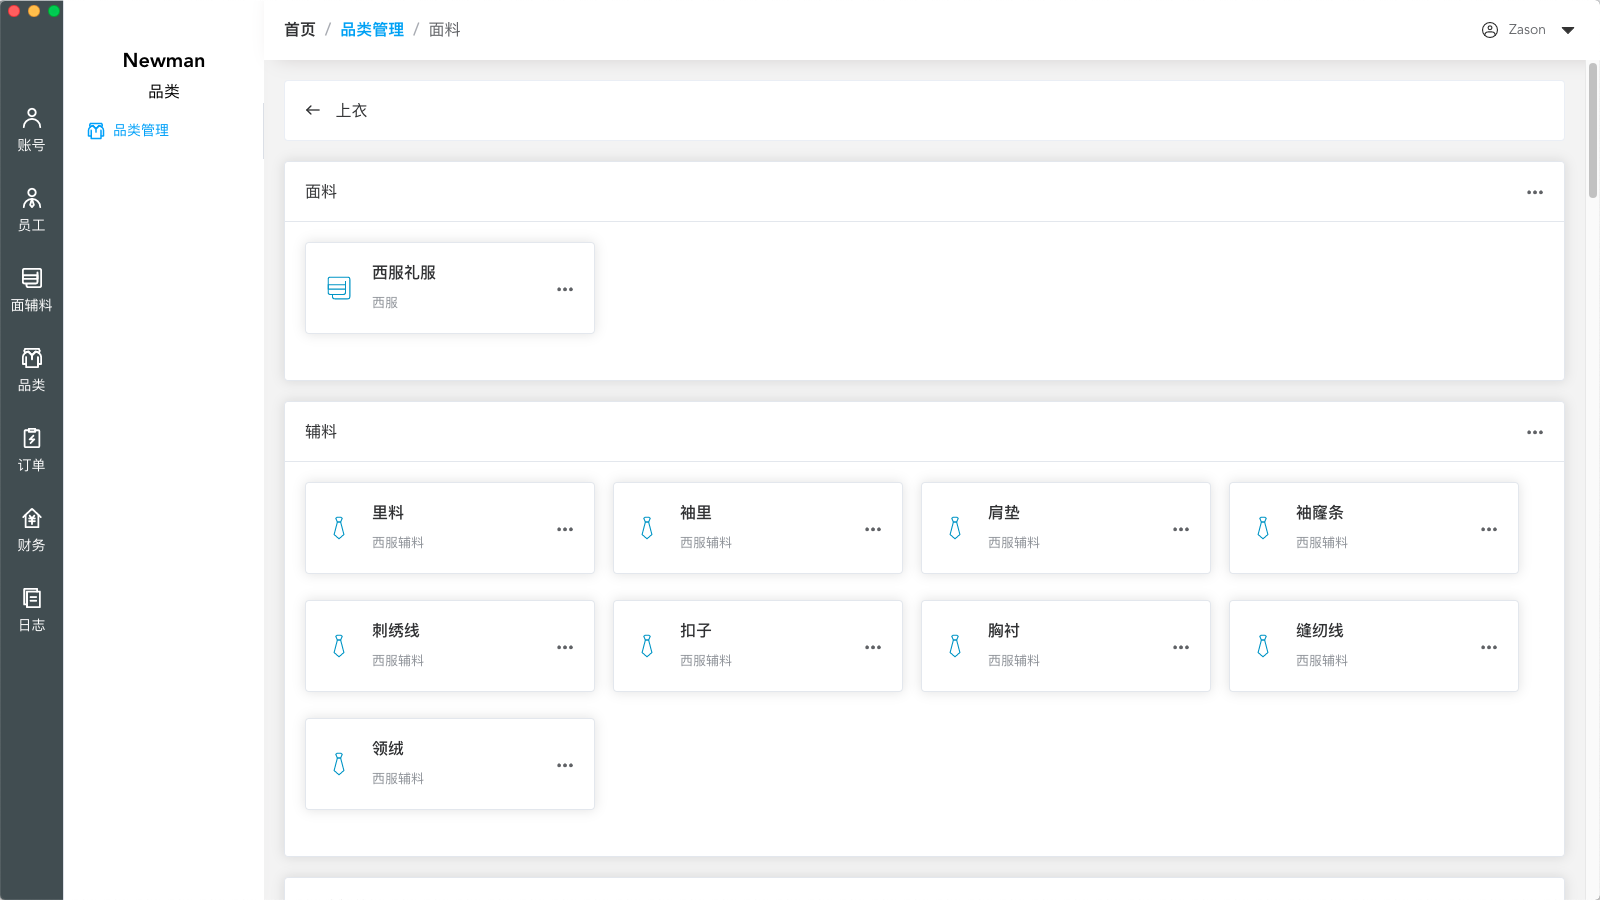Open more options on 西服礼服 card
The height and width of the screenshot is (900, 1600).
coord(565,289)
